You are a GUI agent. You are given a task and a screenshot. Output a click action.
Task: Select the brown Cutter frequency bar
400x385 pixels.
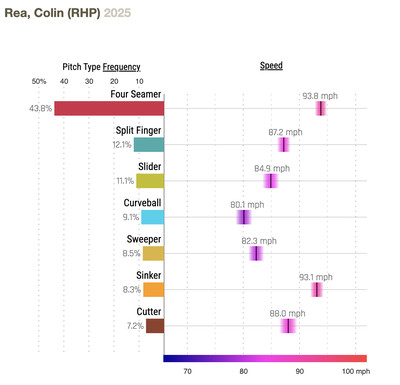click(x=155, y=326)
